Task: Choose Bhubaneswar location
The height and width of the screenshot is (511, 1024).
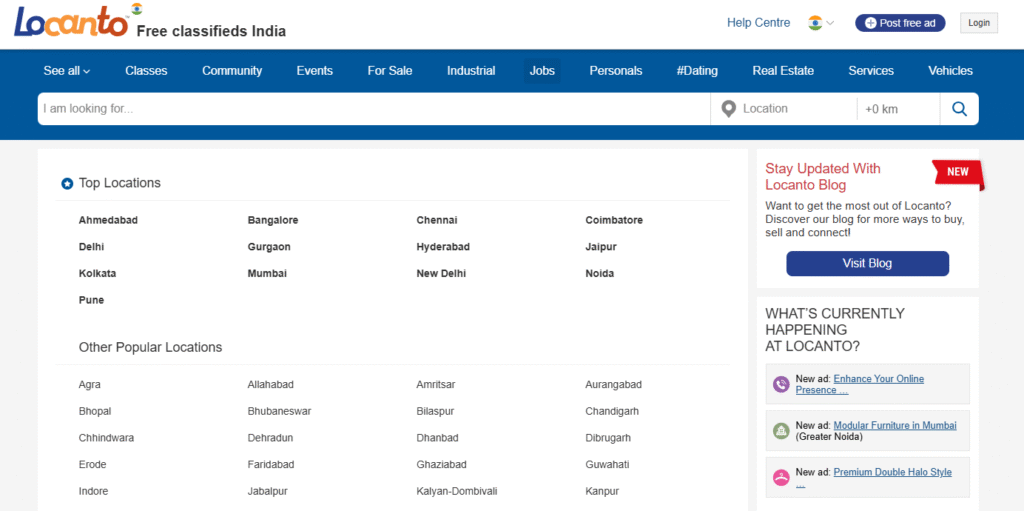Action: point(280,412)
